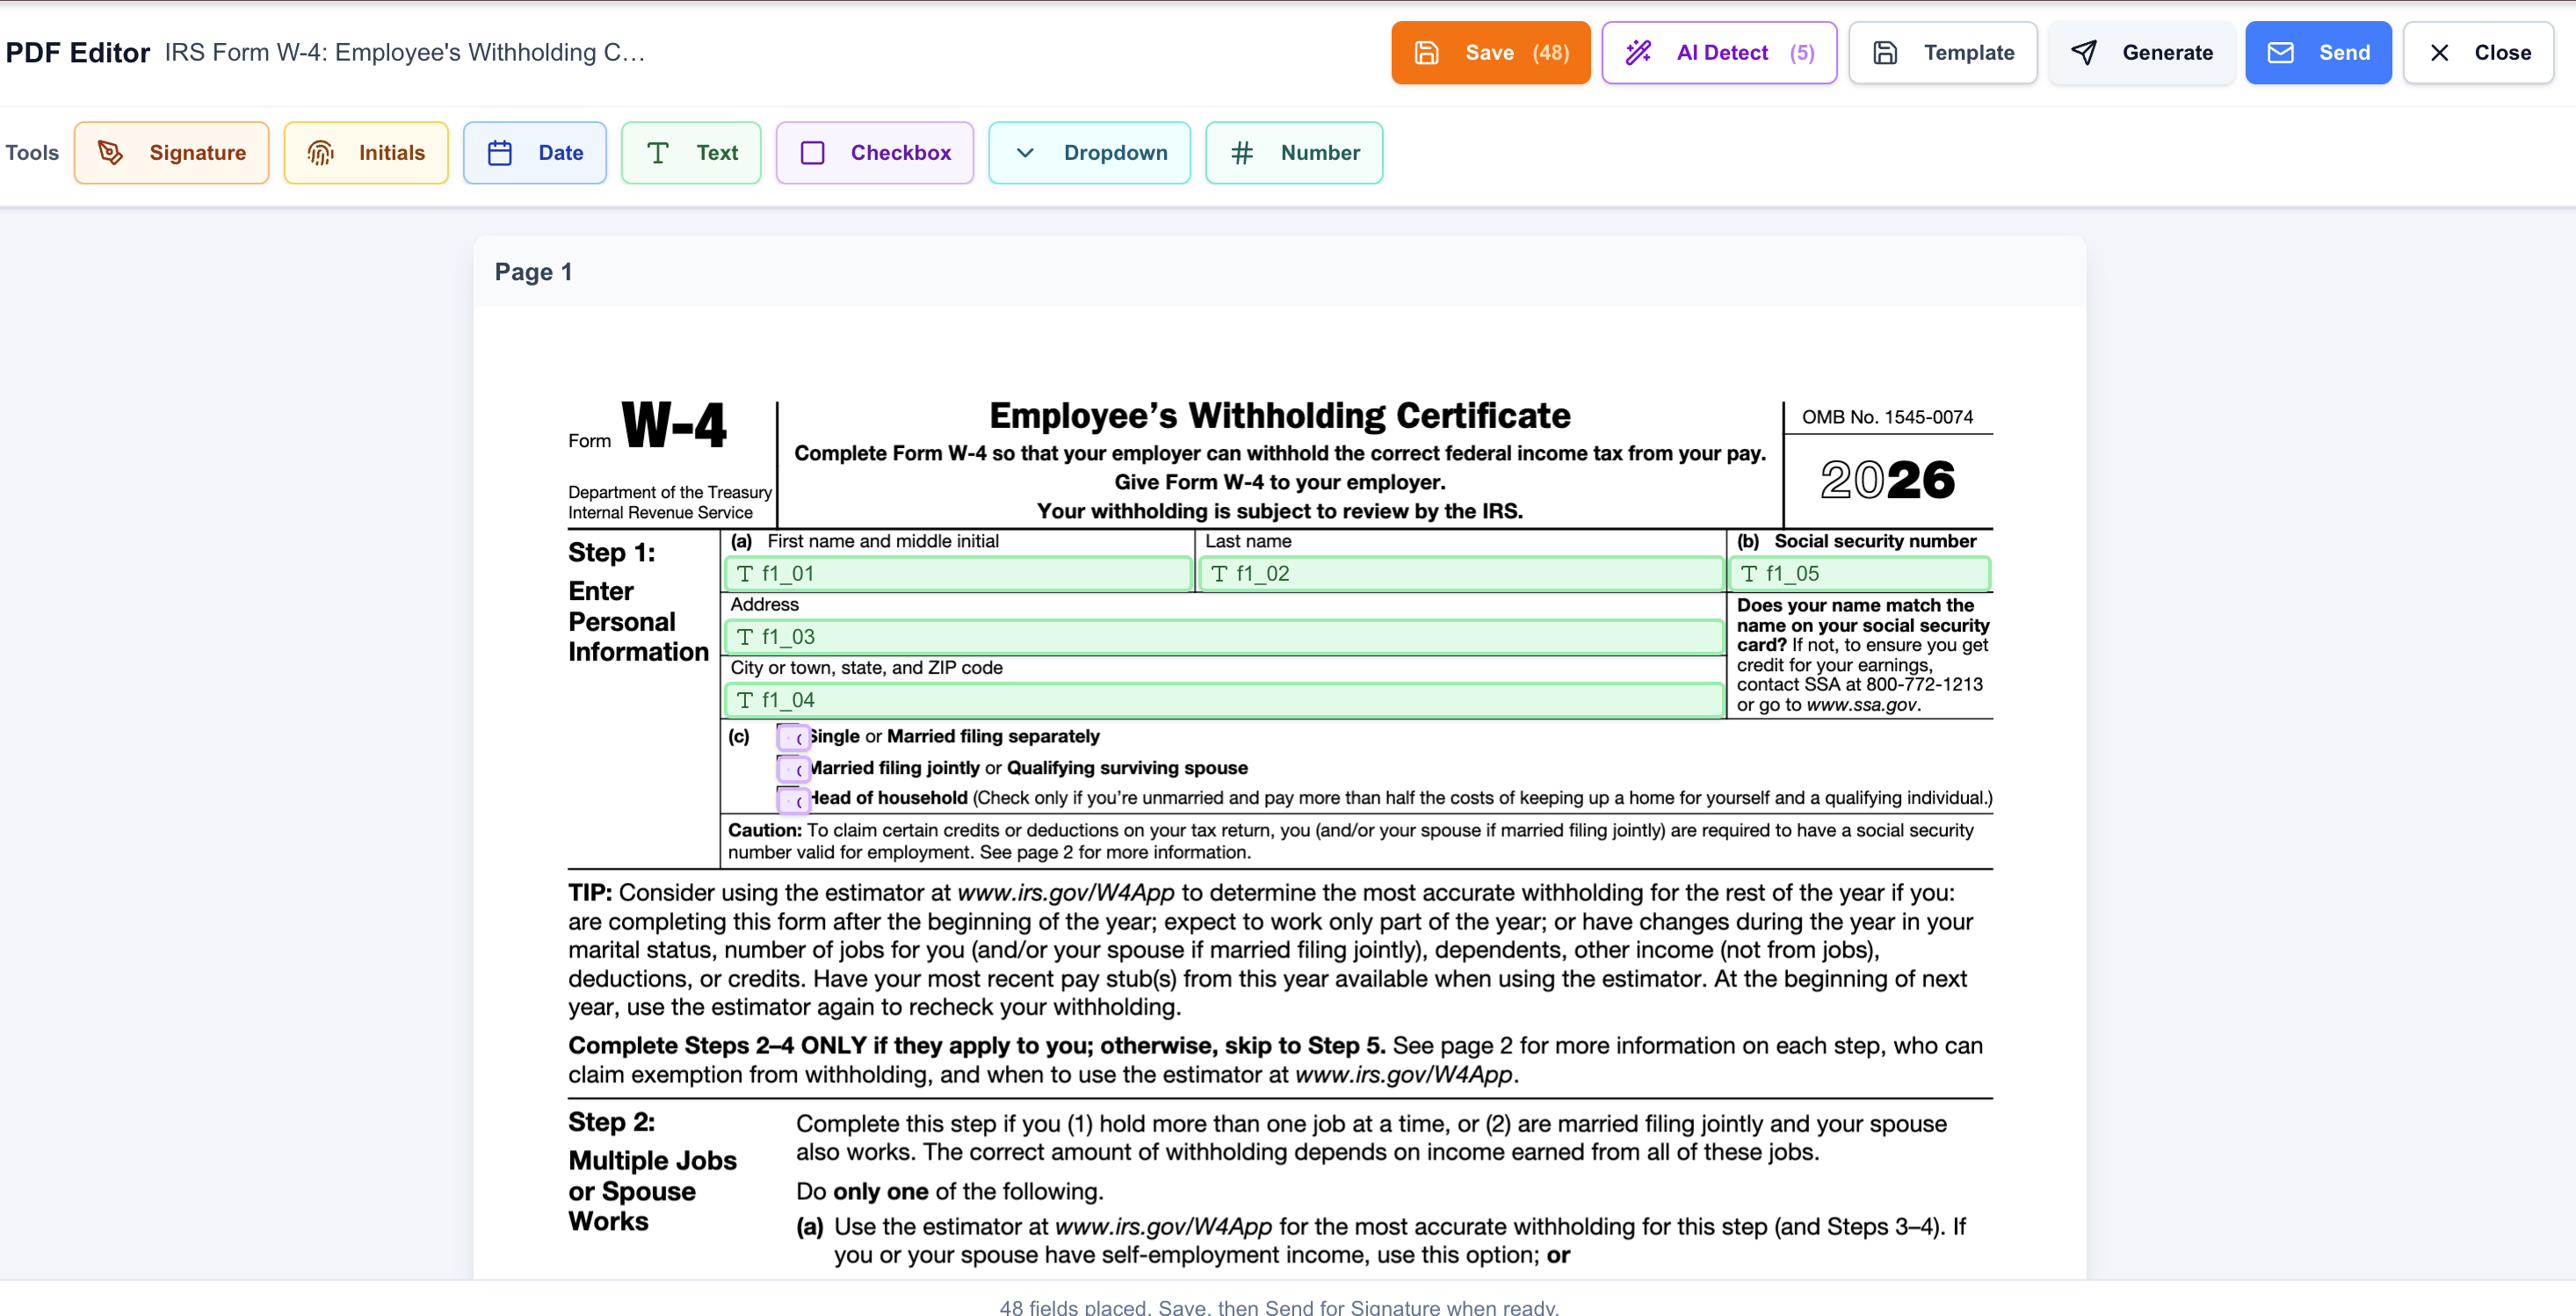The width and height of the screenshot is (2576, 1316).
Task: Check the Head of household box
Action: tap(793, 800)
